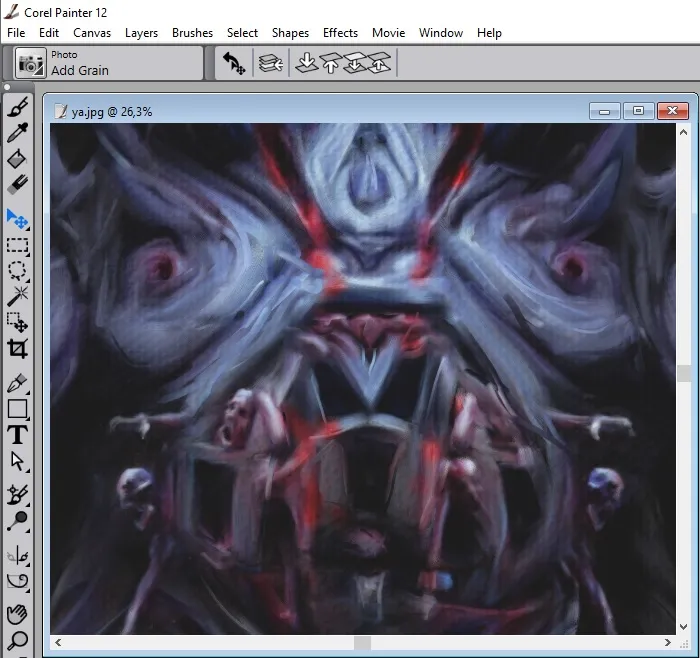Open the Help menu
Screen dimensions: 700x658
tap(489, 33)
